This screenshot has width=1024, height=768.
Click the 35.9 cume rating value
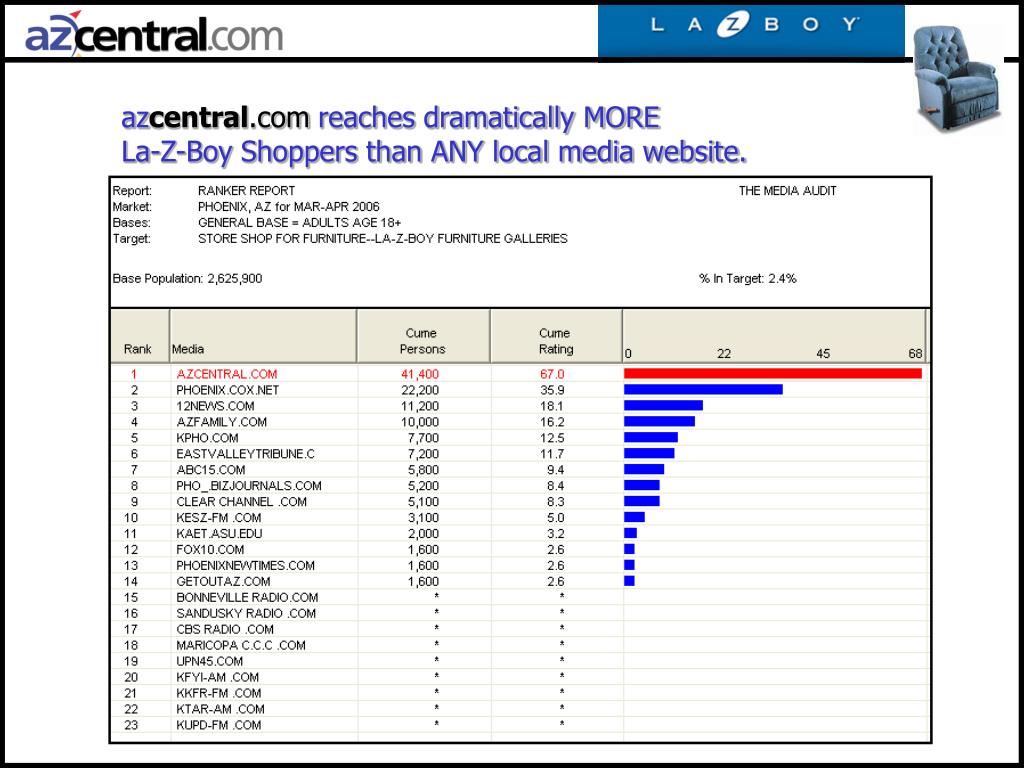(552, 390)
